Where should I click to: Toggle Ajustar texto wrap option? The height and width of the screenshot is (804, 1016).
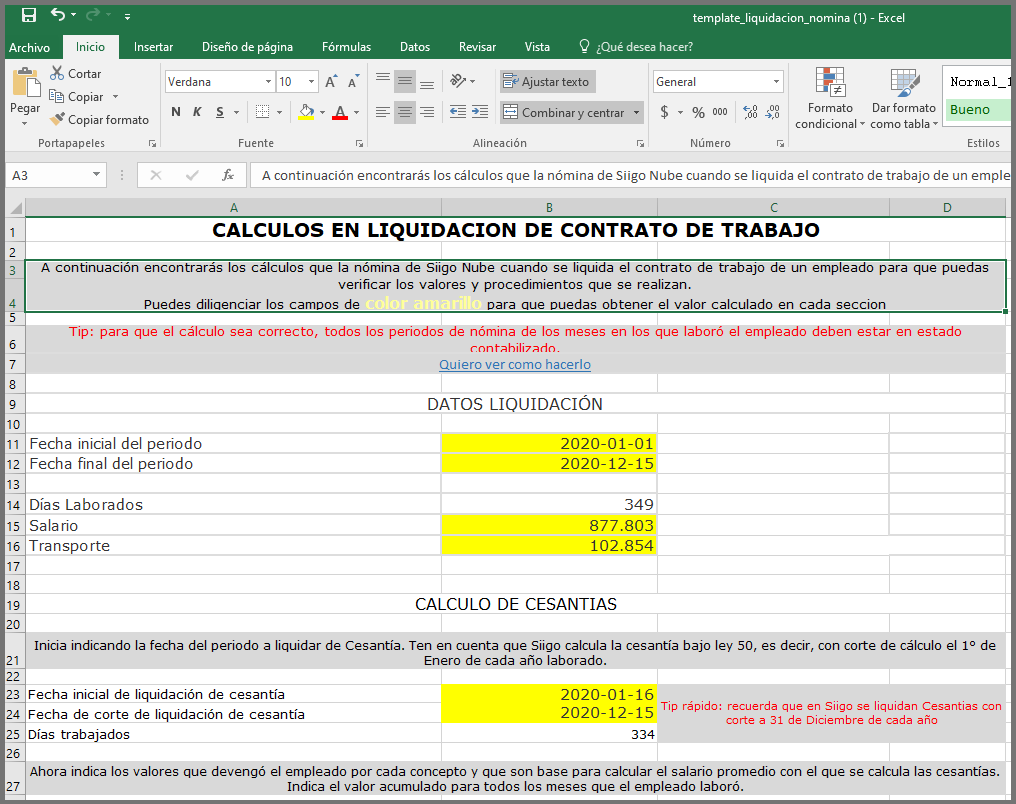(546, 82)
